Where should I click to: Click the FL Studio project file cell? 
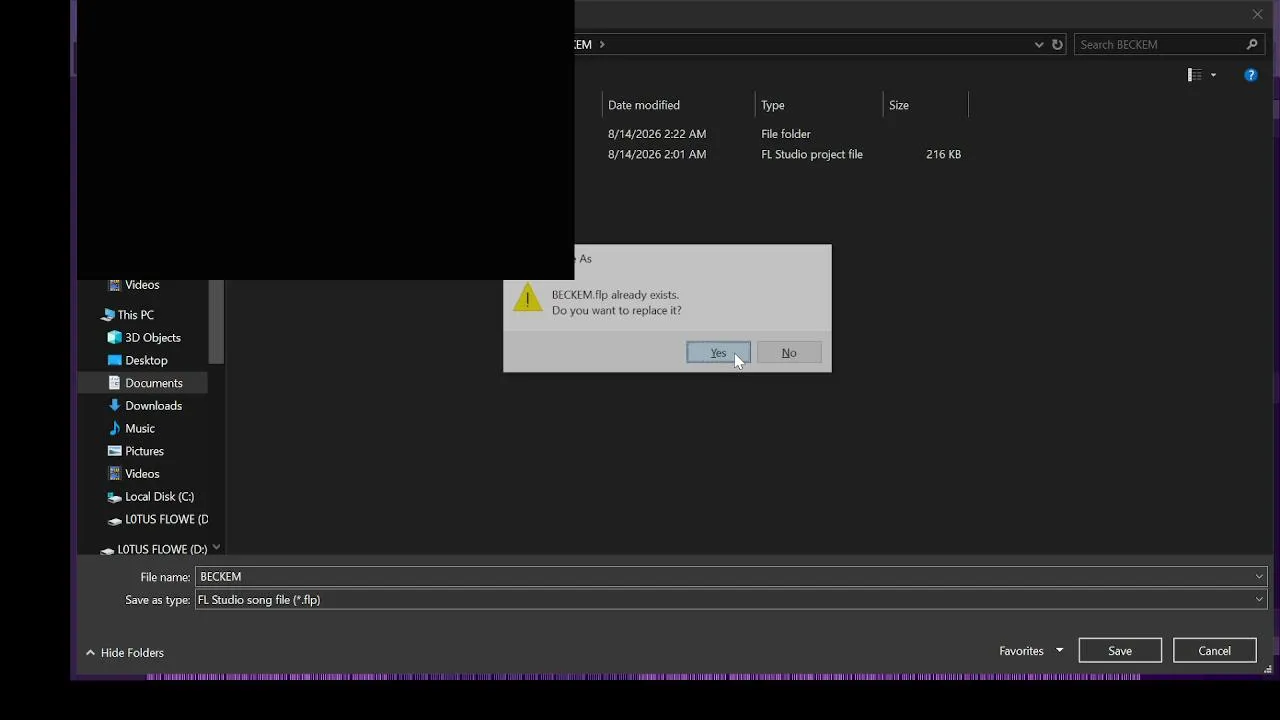point(812,155)
